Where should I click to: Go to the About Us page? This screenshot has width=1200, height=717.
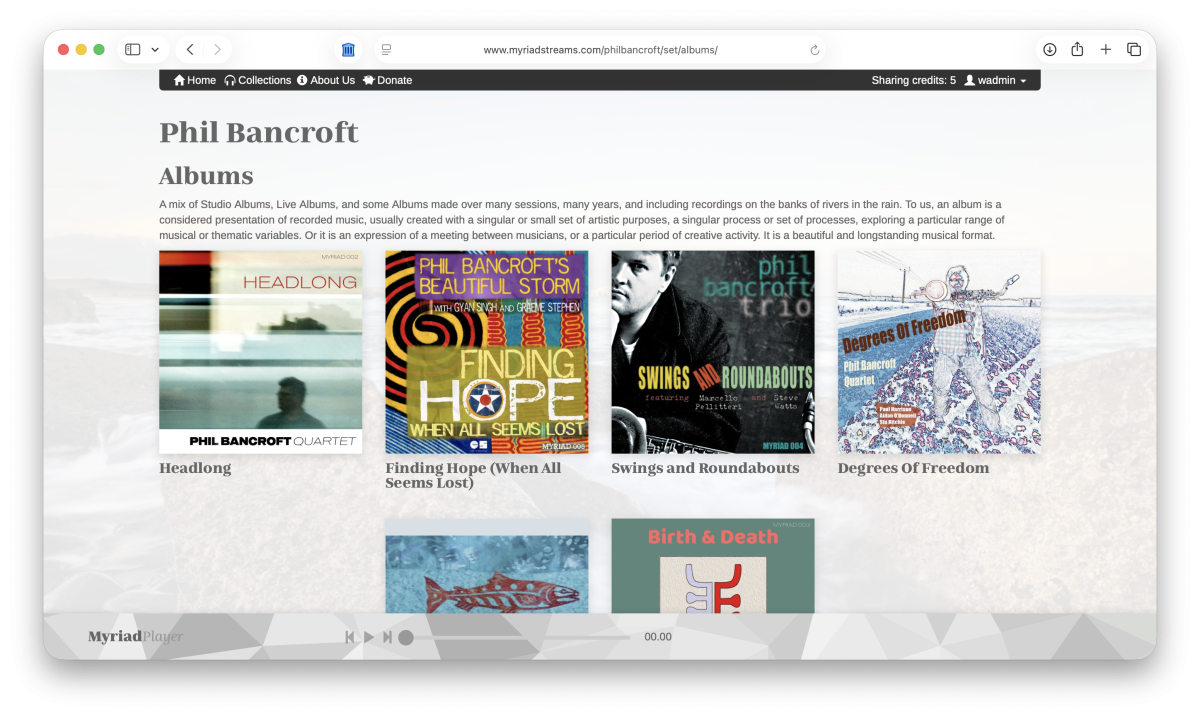326,80
